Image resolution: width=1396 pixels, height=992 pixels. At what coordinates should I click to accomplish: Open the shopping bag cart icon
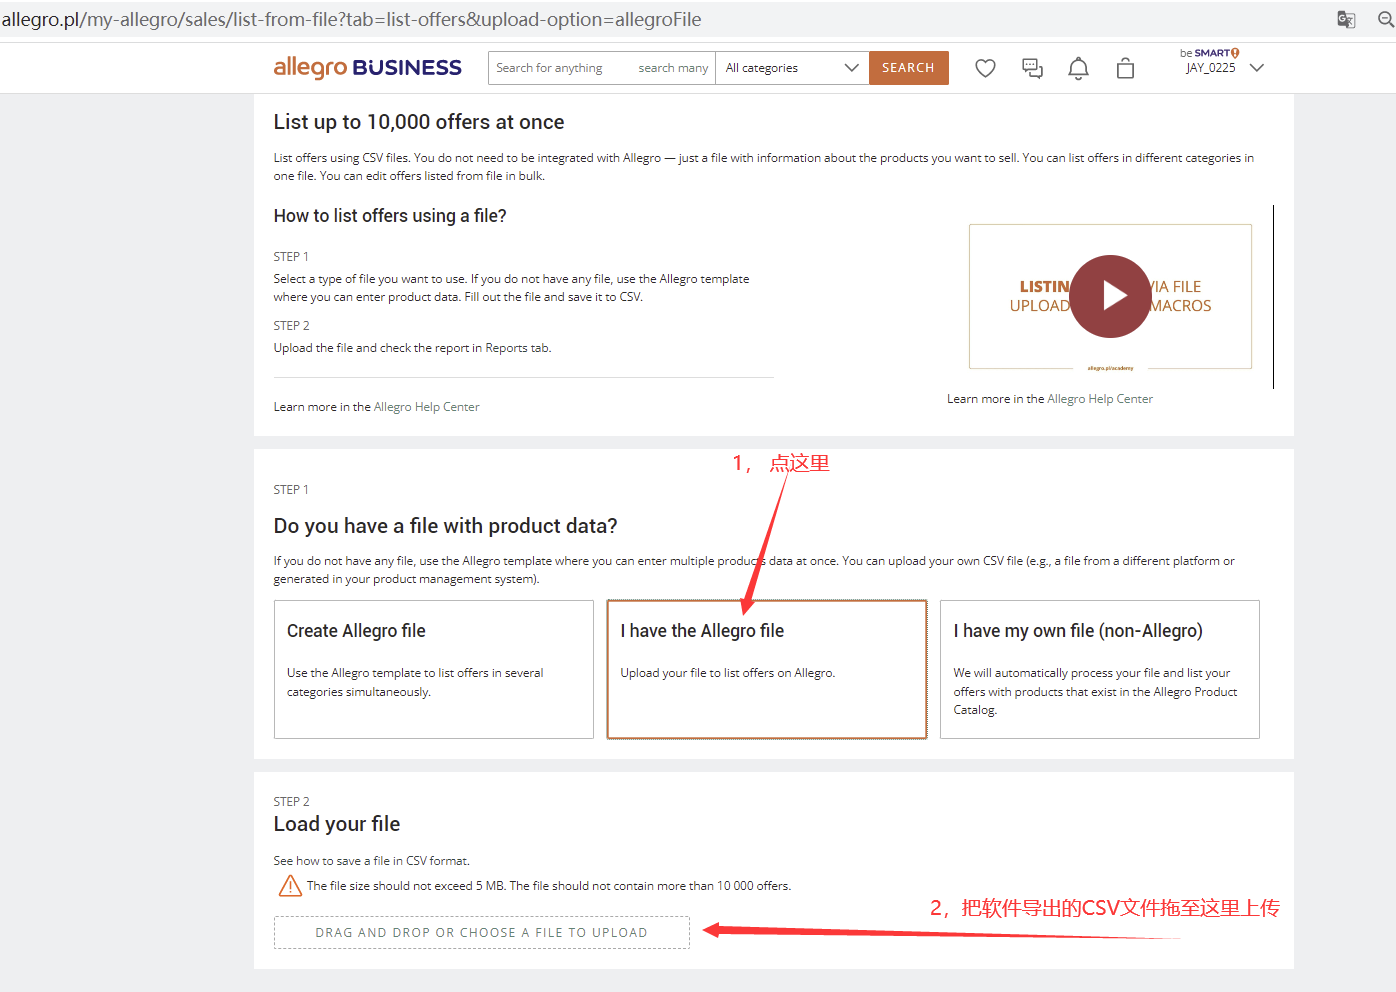pyautogui.click(x=1125, y=68)
